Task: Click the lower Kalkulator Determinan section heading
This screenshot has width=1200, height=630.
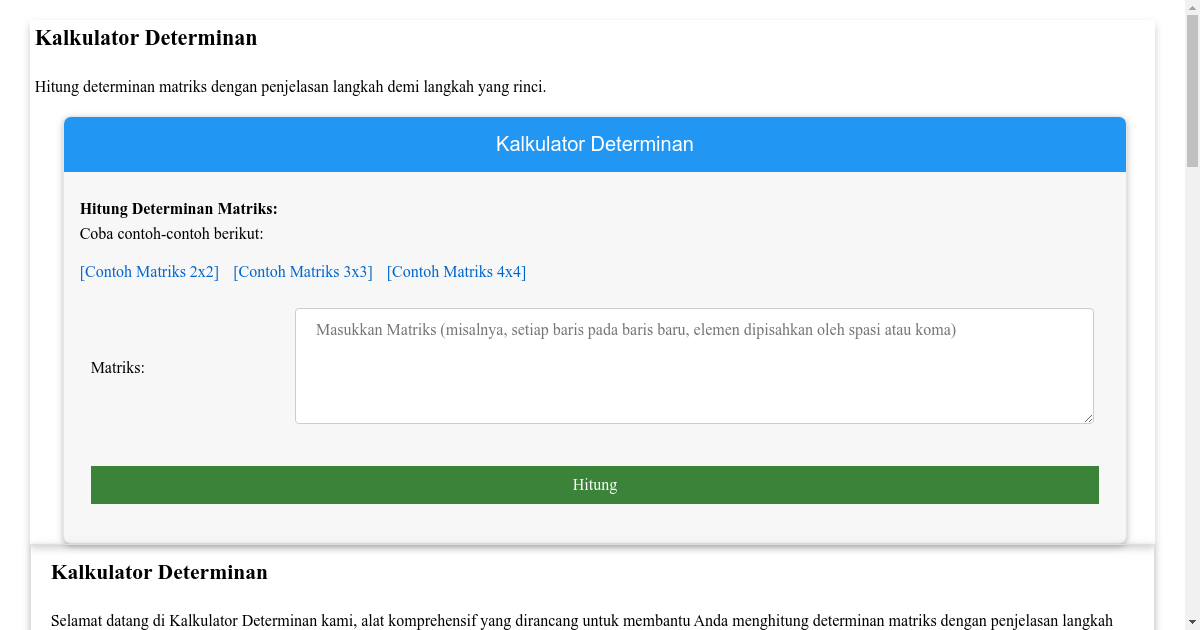Action: (x=160, y=572)
